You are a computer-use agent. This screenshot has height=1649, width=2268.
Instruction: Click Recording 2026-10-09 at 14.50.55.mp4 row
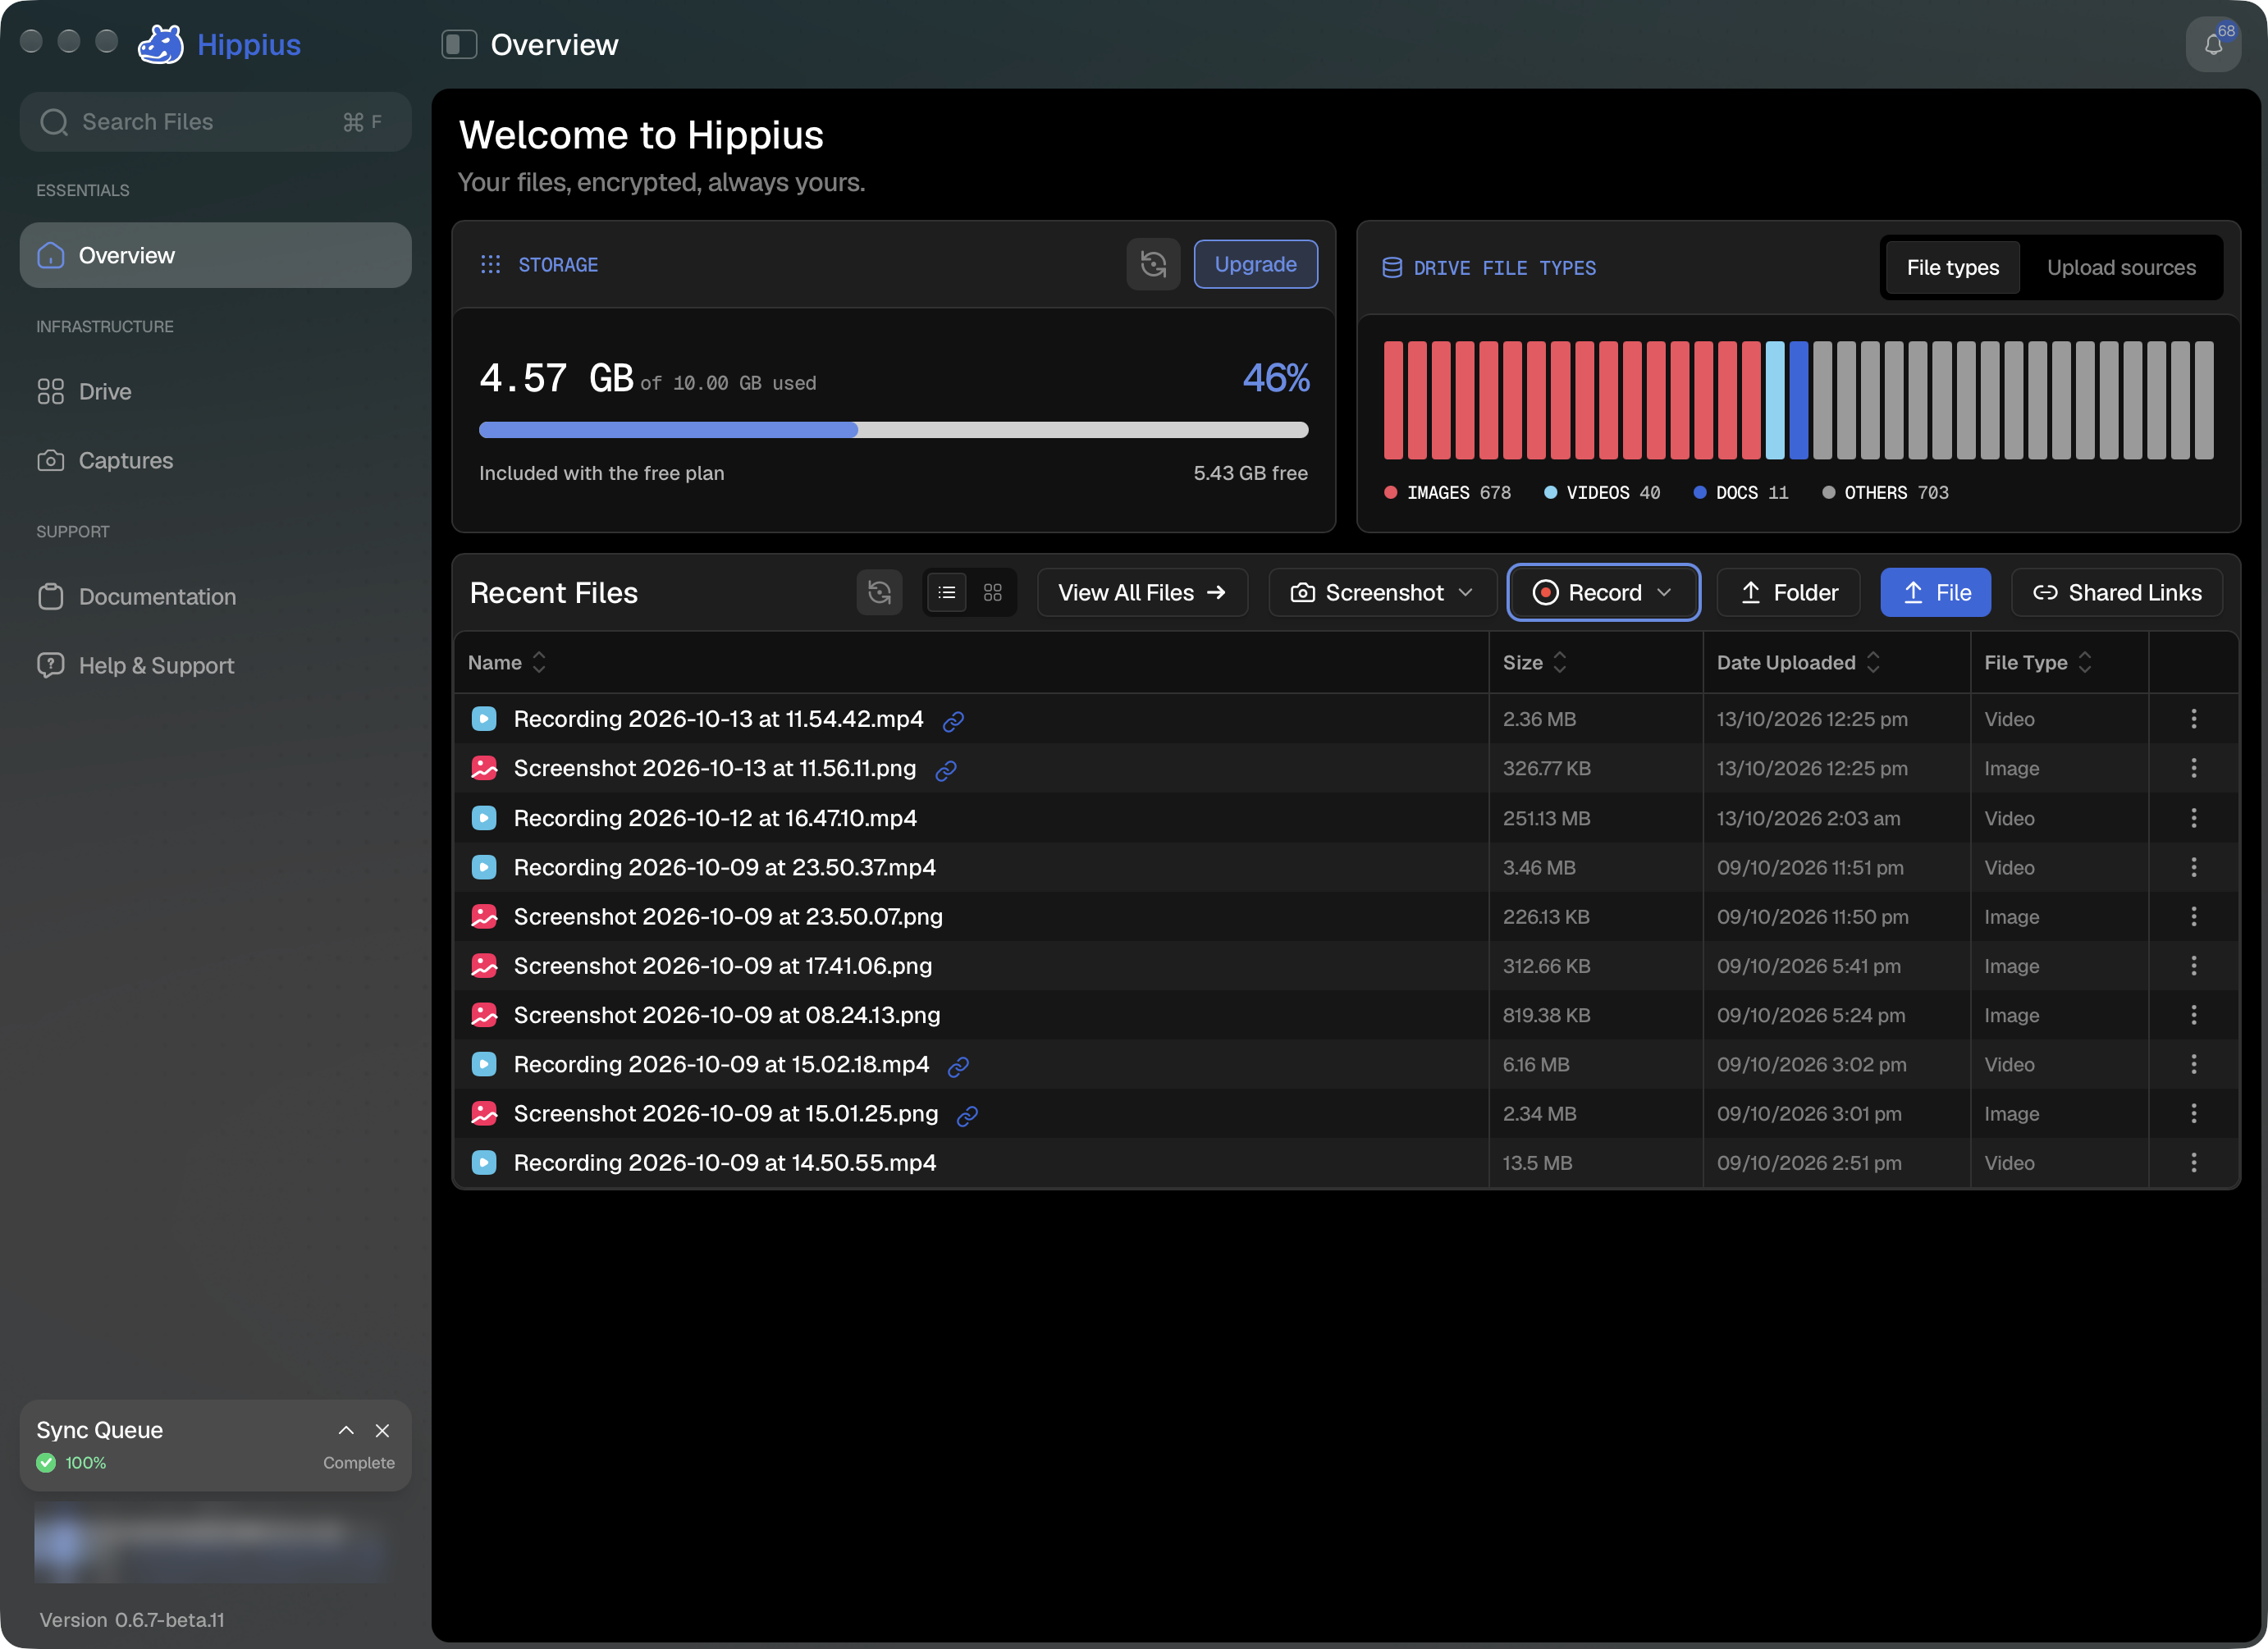1345,1163
